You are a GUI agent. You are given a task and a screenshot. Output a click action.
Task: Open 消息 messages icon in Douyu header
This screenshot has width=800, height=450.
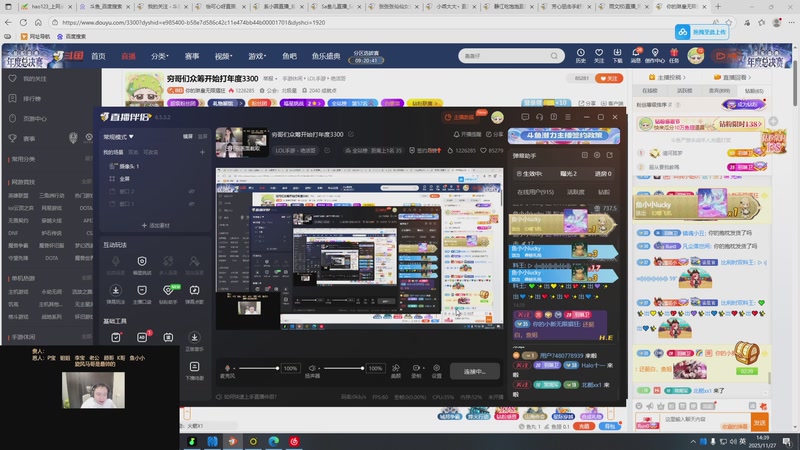(x=636, y=56)
